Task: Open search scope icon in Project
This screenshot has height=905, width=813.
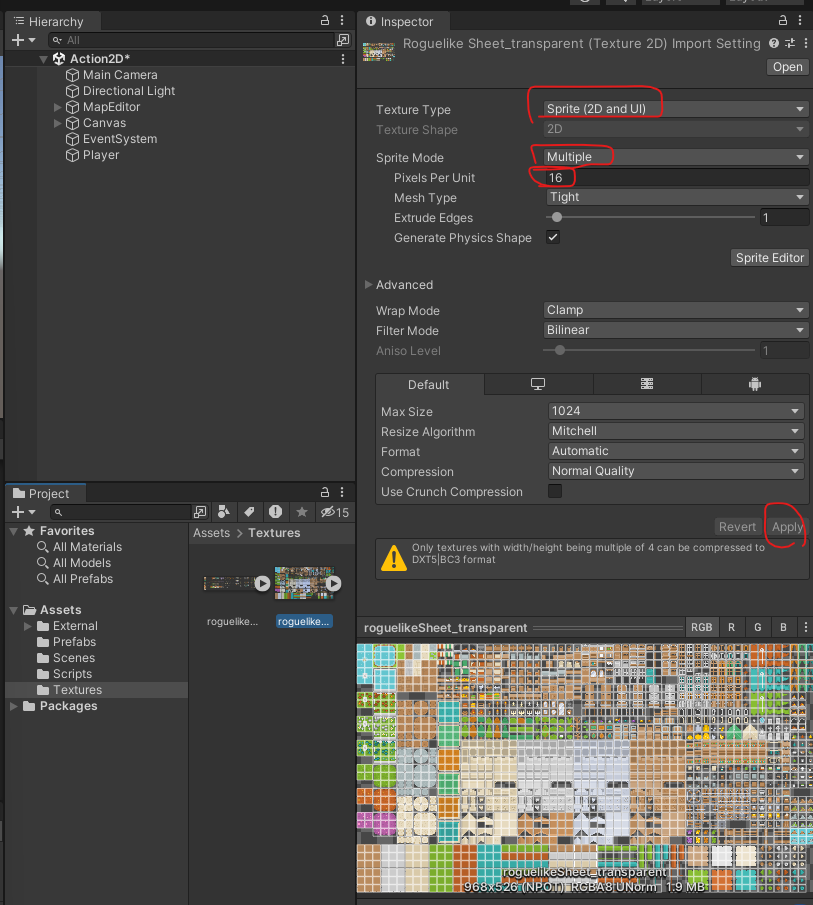Action: point(200,512)
